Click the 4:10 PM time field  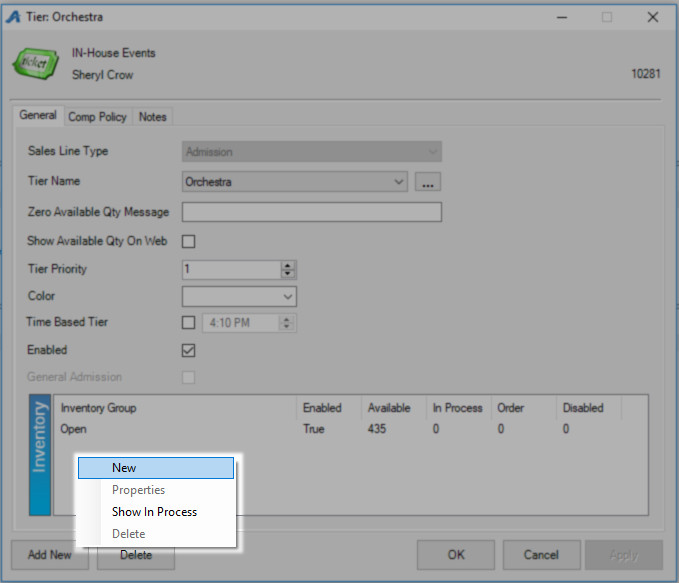point(240,323)
